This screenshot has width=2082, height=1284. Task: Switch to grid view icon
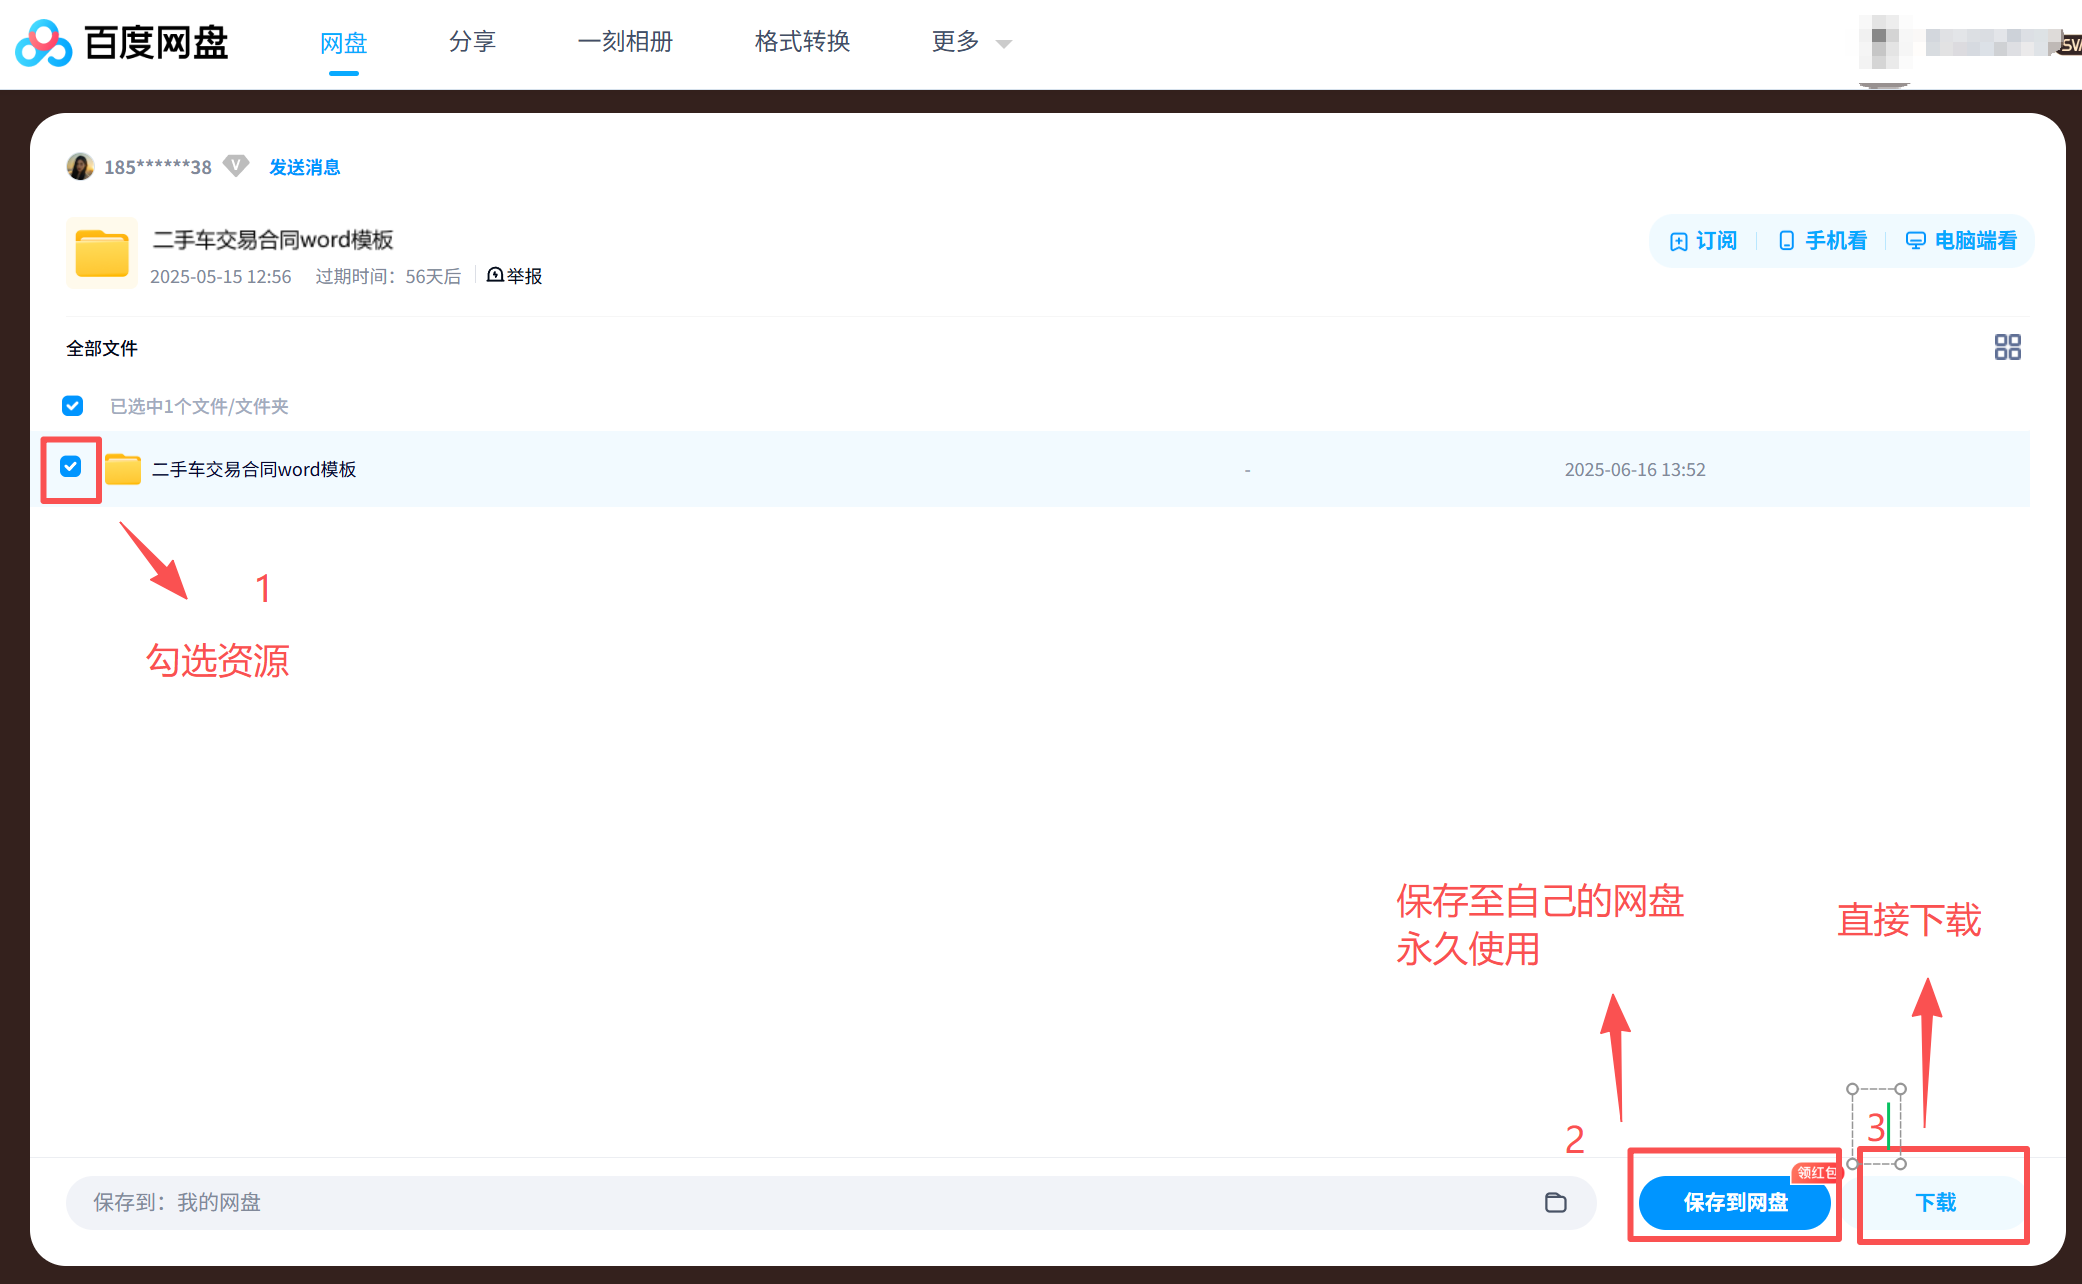(2007, 347)
